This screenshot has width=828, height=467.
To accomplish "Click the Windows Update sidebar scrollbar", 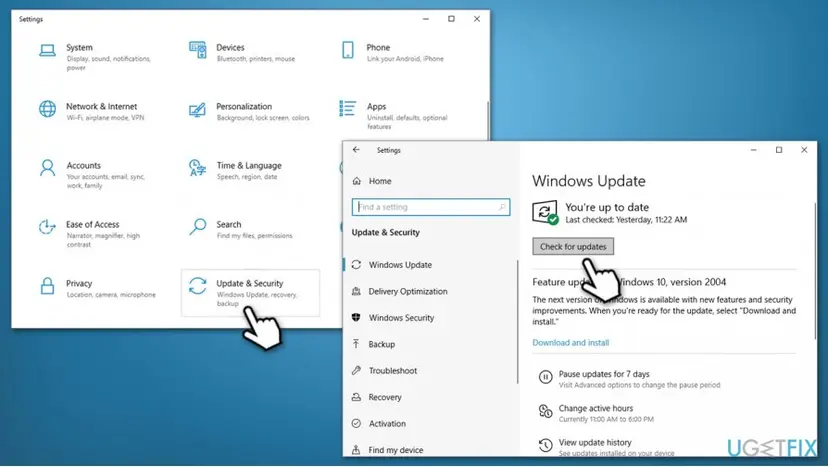I will (x=518, y=322).
